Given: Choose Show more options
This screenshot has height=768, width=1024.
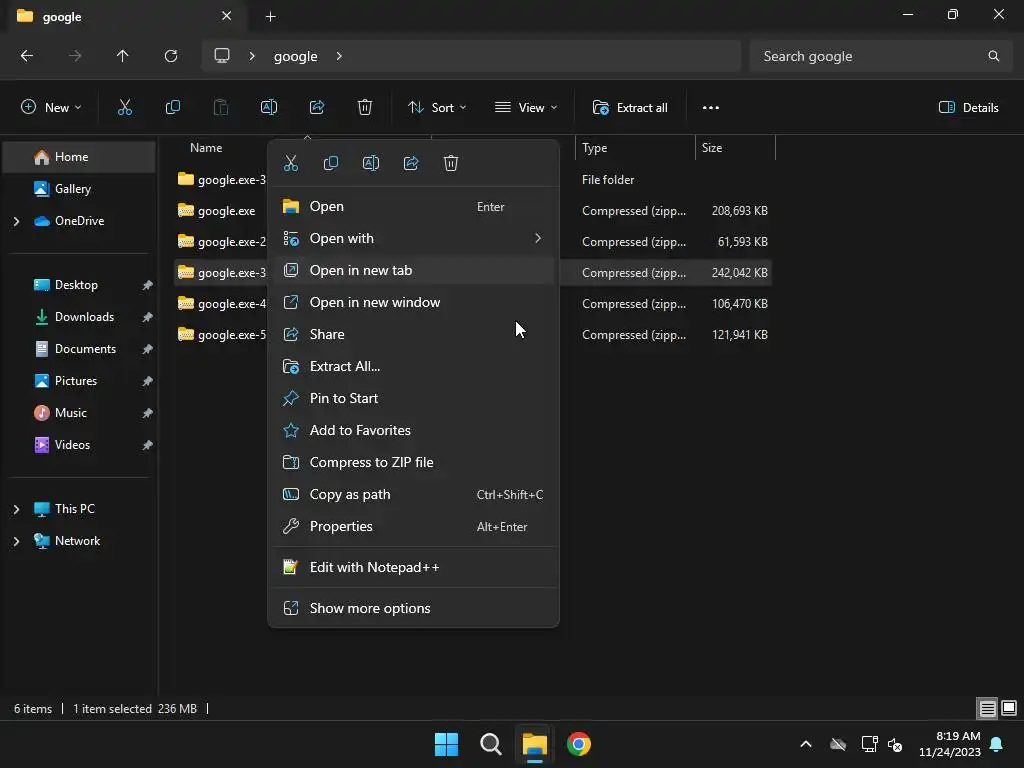Looking at the screenshot, I should 413,609.
